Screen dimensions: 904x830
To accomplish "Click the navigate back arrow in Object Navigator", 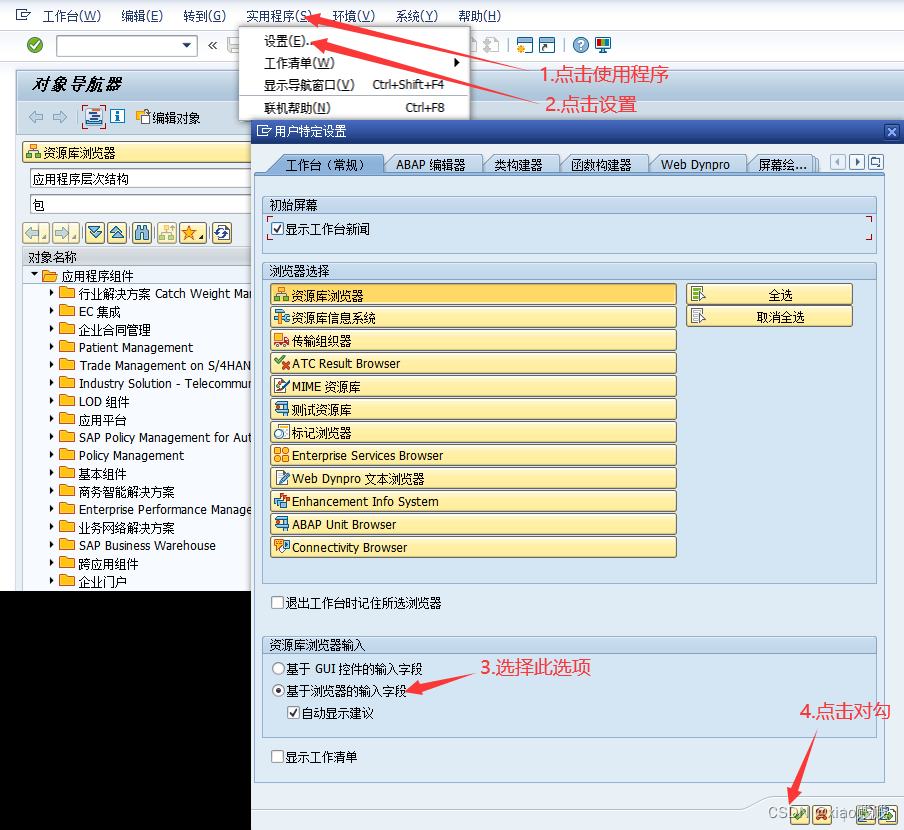I will click(36, 117).
